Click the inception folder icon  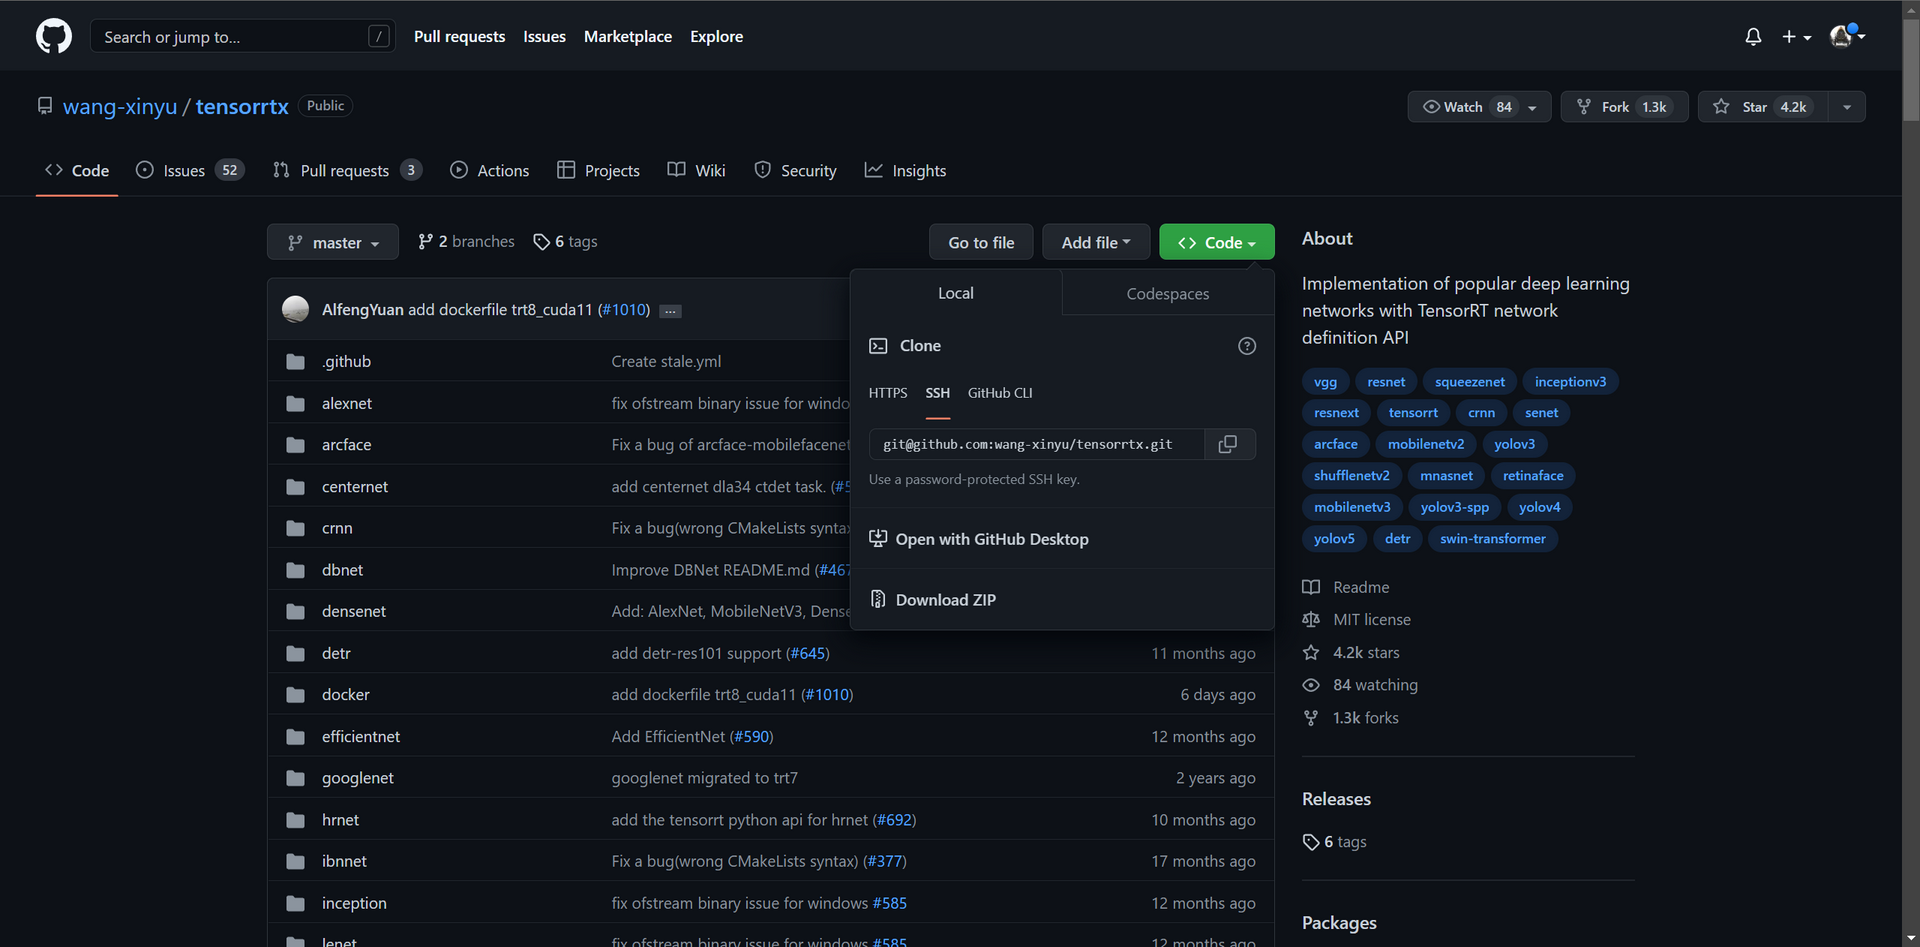pyautogui.click(x=295, y=903)
